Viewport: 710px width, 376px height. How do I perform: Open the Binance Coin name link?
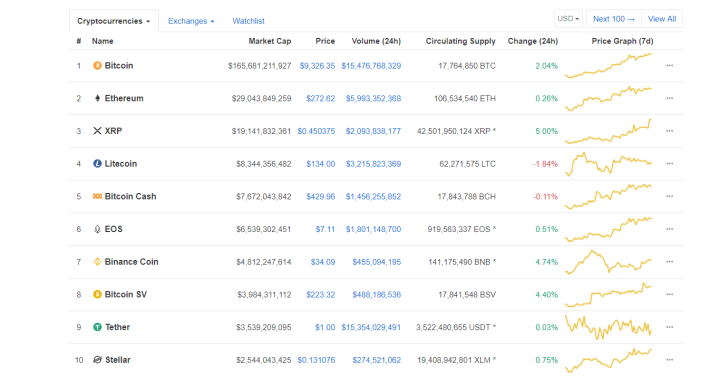tap(132, 262)
